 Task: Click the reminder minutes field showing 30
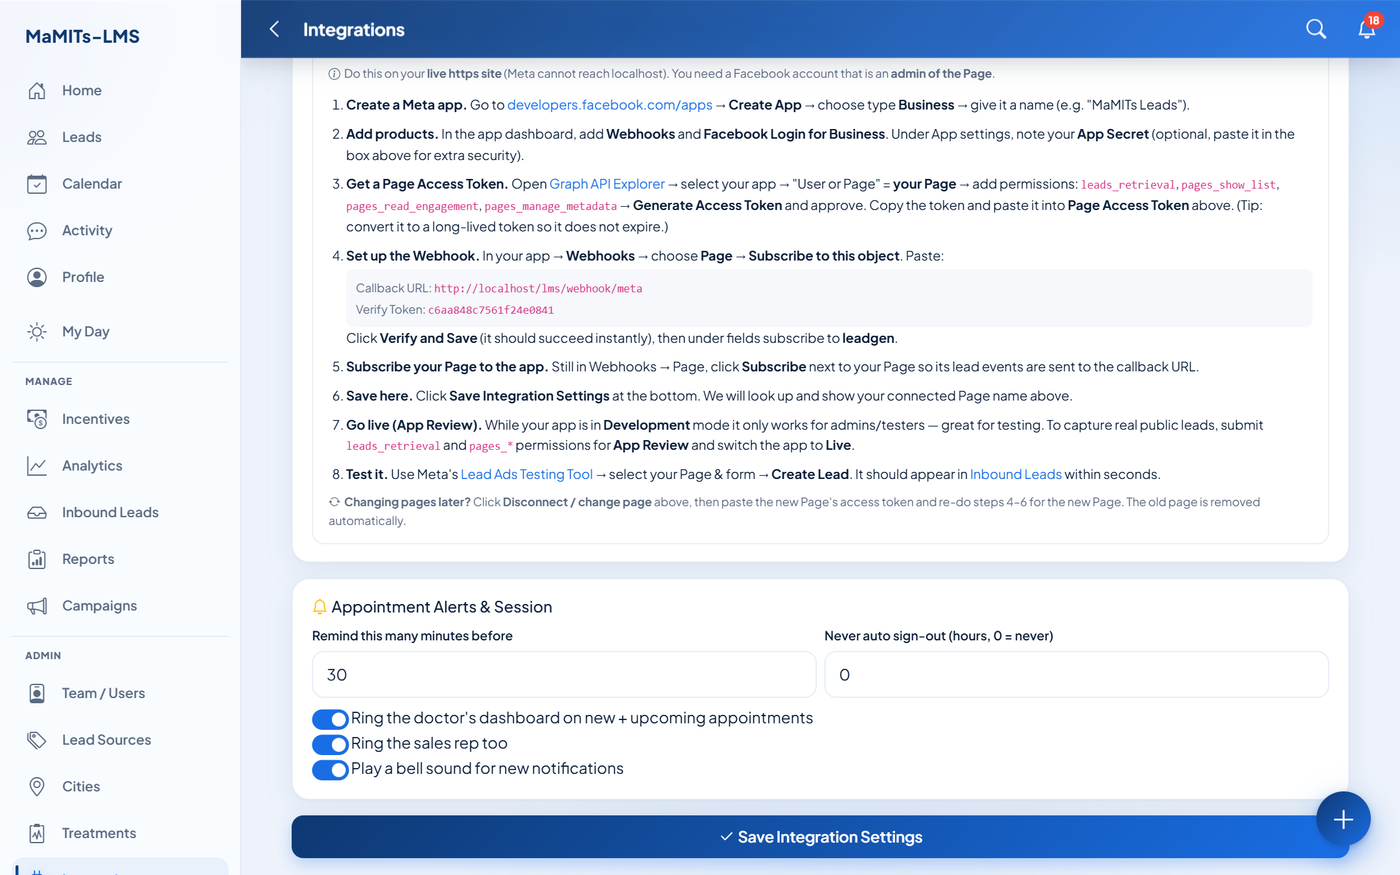[x=564, y=675]
